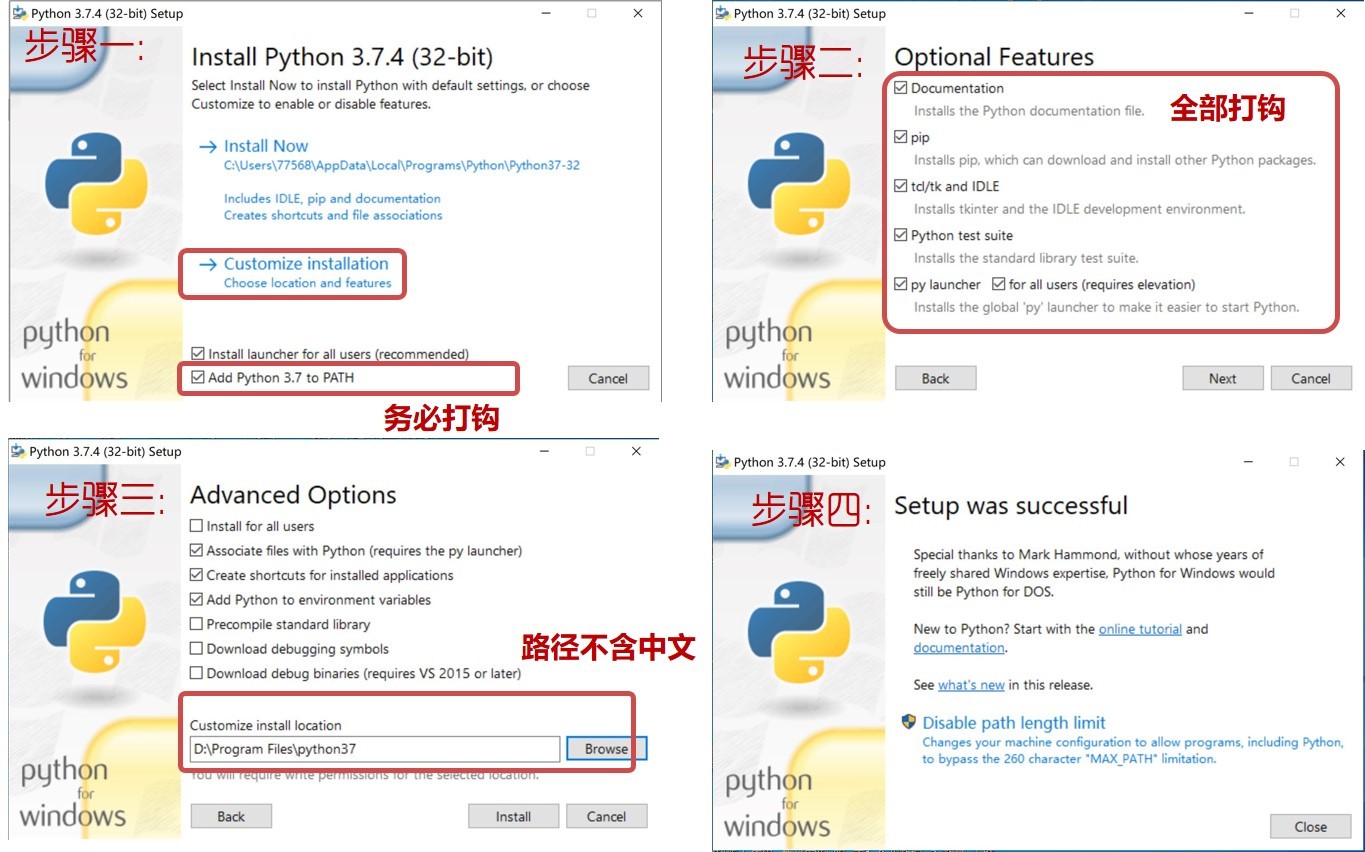Click the "Special thanks to Mark Hammond" paragraph

(1094, 573)
